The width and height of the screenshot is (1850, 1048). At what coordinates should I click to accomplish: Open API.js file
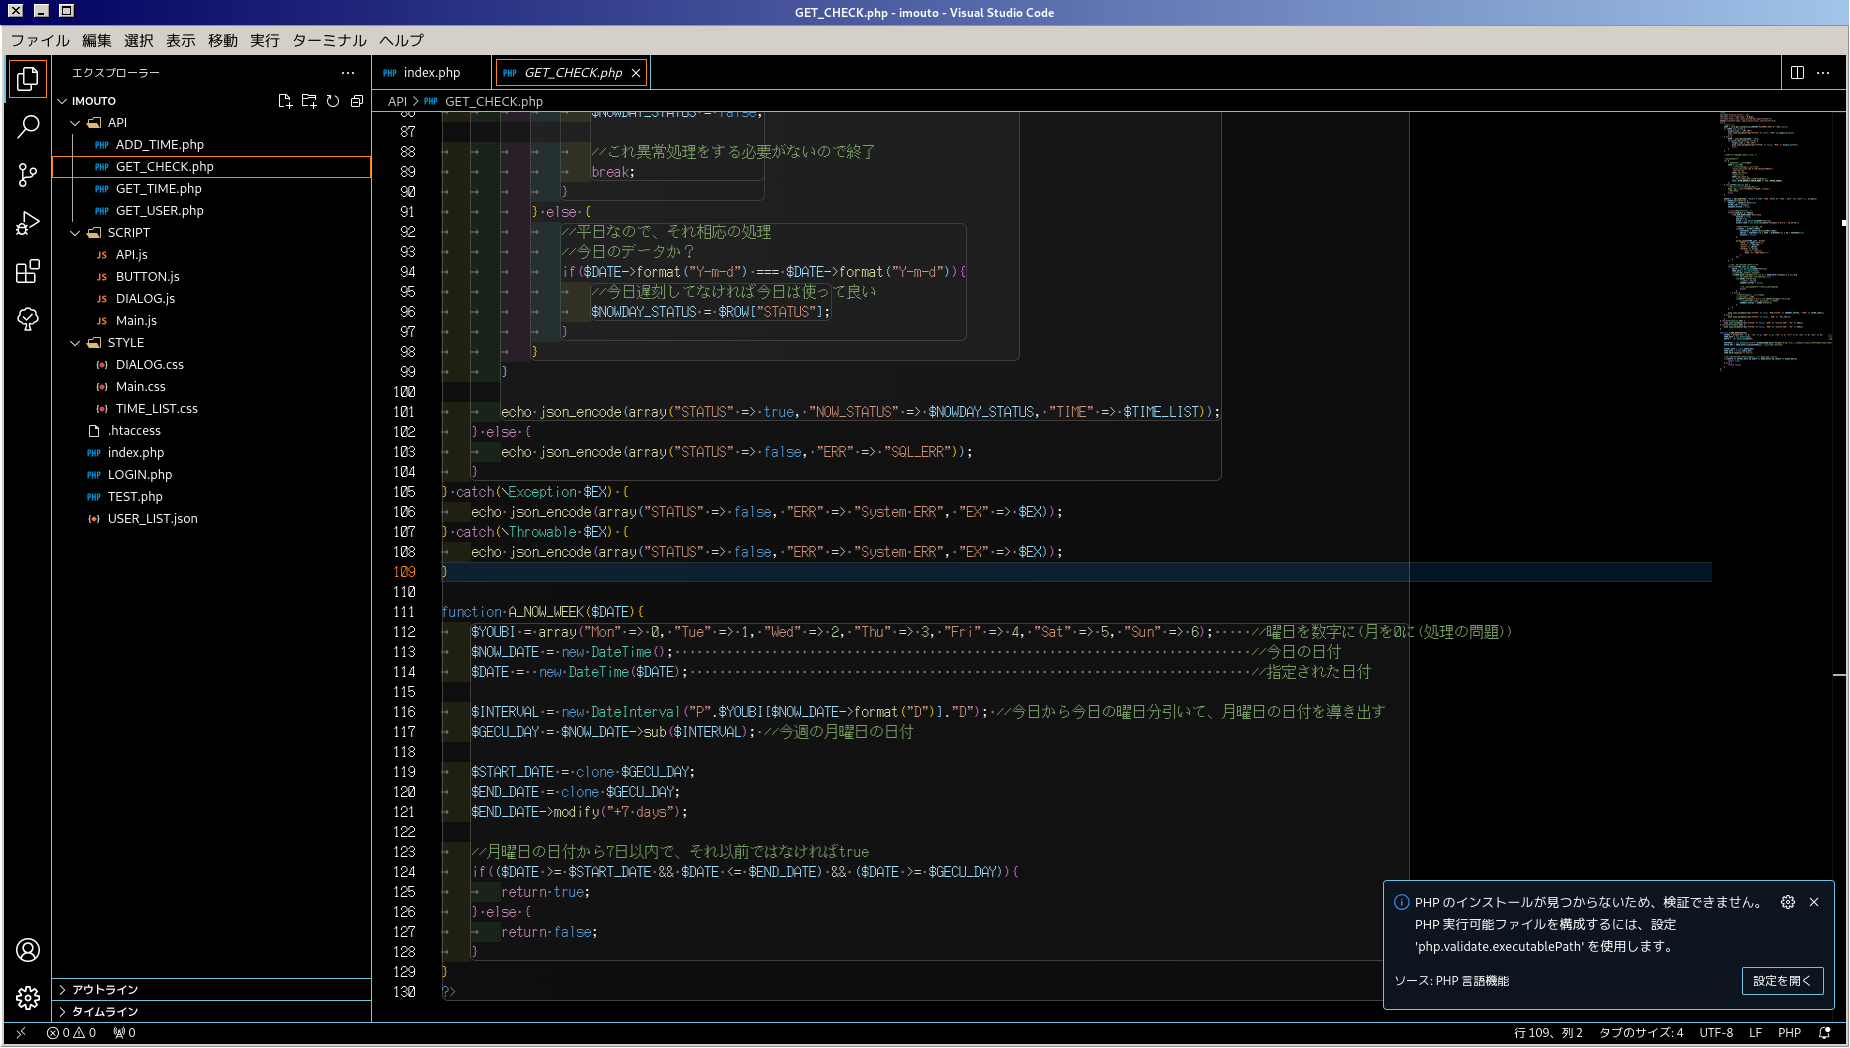click(x=212, y=255)
